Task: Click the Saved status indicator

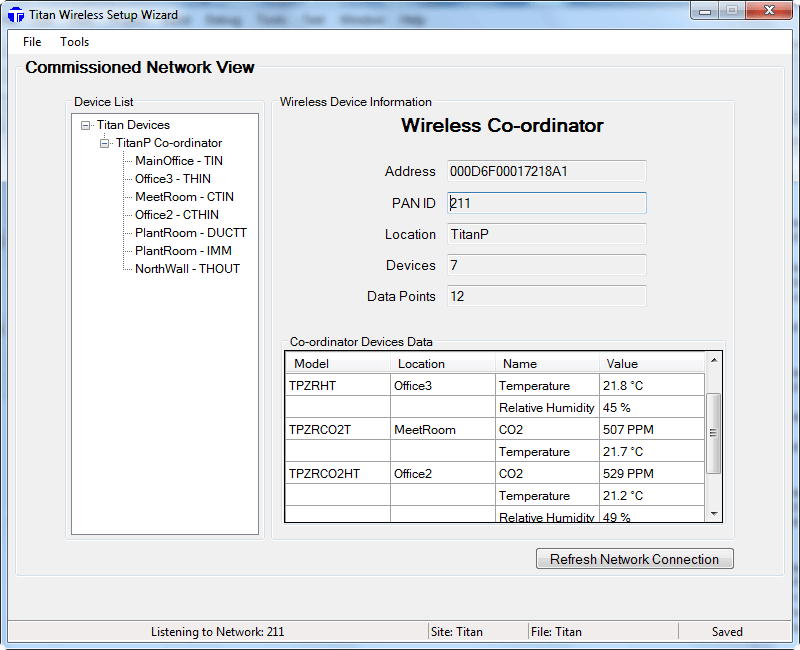Action: (x=727, y=632)
